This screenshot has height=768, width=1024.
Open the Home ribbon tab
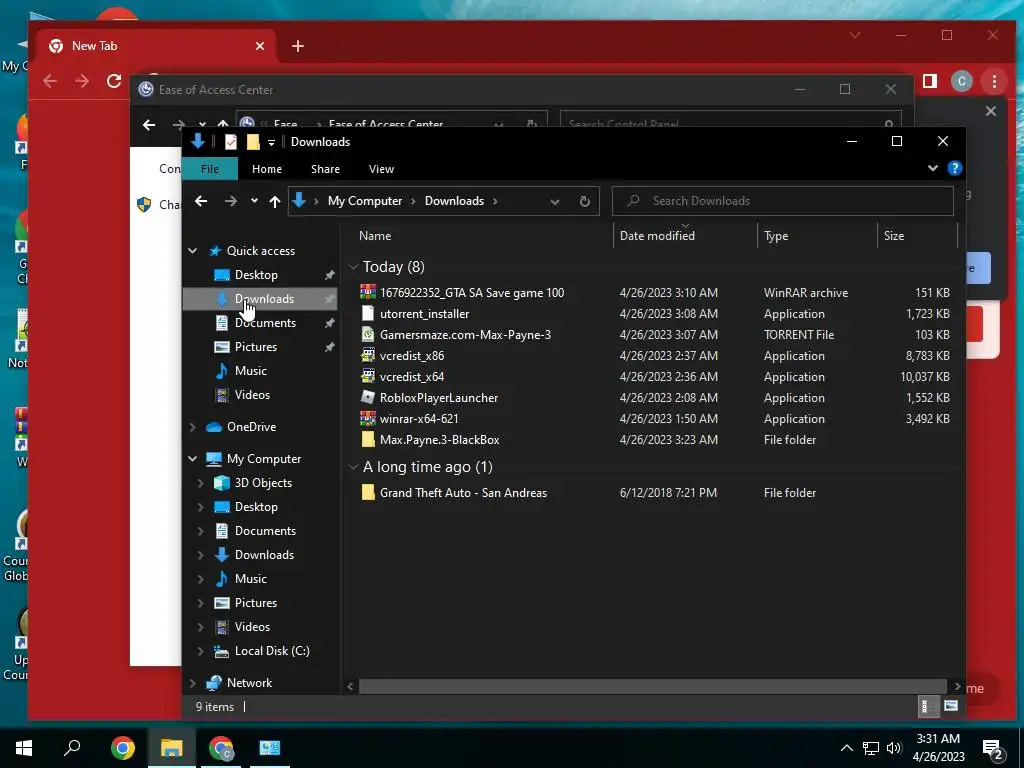coord(267,169)
